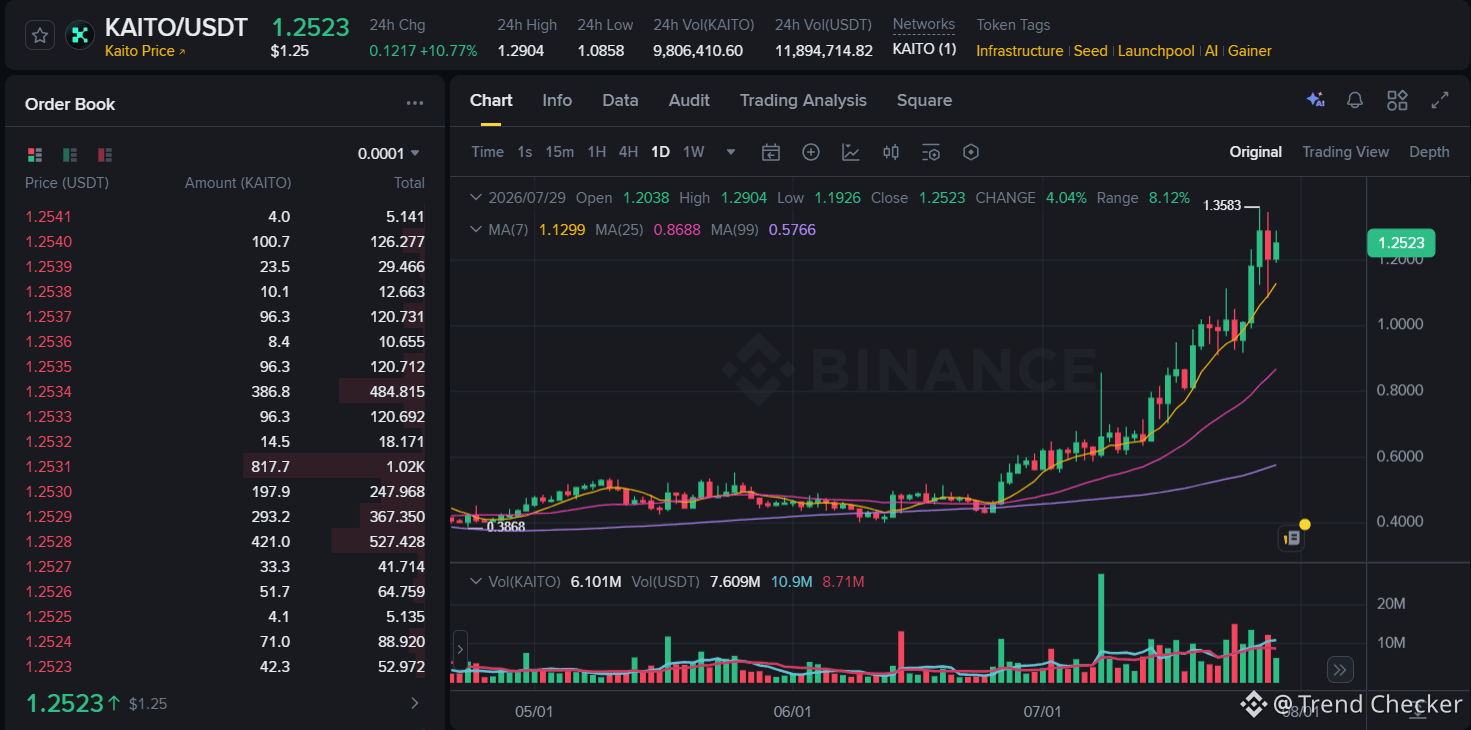Screen dimensions: 1471x730
Task: Click the 1.2523 current price axis tag
Action: [x=1401, y=243]
